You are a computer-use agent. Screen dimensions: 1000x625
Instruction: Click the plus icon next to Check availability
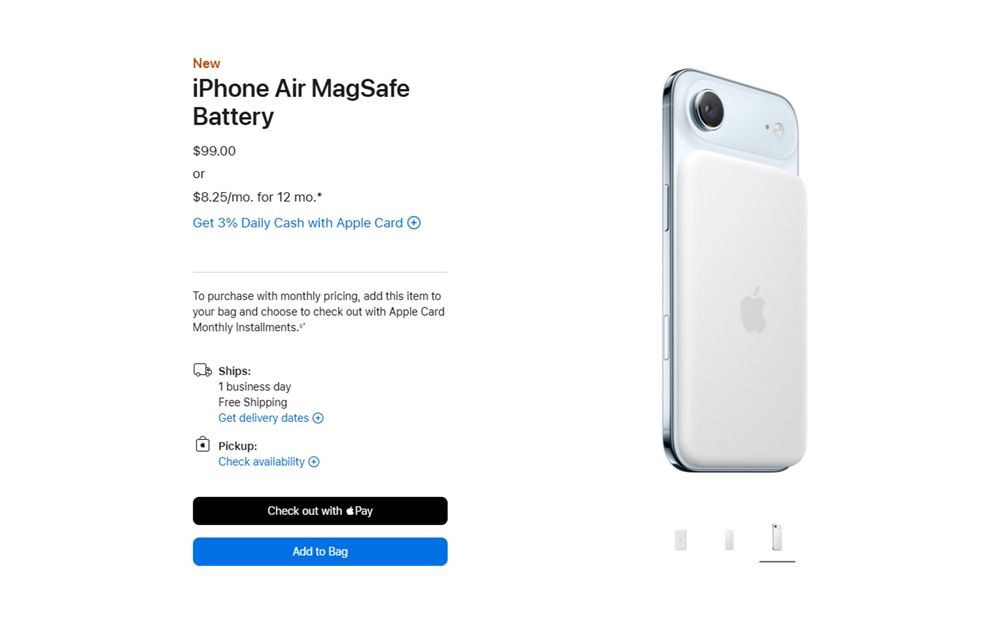click(x=314, y=462)
